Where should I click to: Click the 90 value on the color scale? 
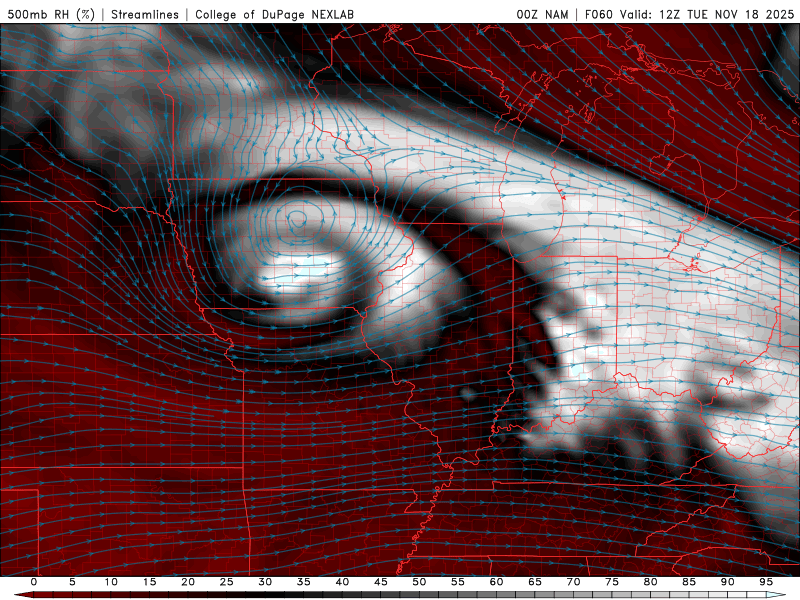[x=727, y=582]
